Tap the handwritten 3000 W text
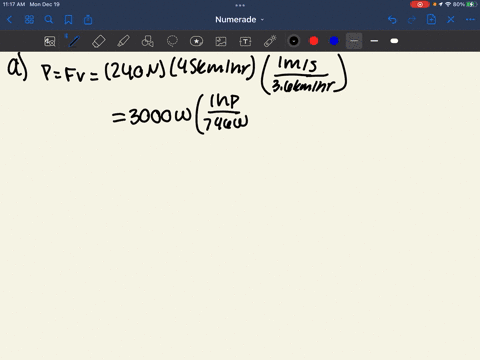Image resolution: width=480 pixels, height=360 pixels. click(160, 116)
